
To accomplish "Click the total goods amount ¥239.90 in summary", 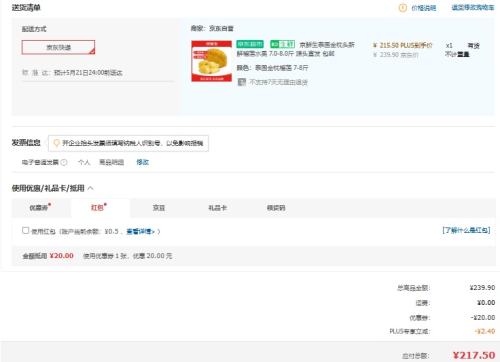I will point(482,287).
